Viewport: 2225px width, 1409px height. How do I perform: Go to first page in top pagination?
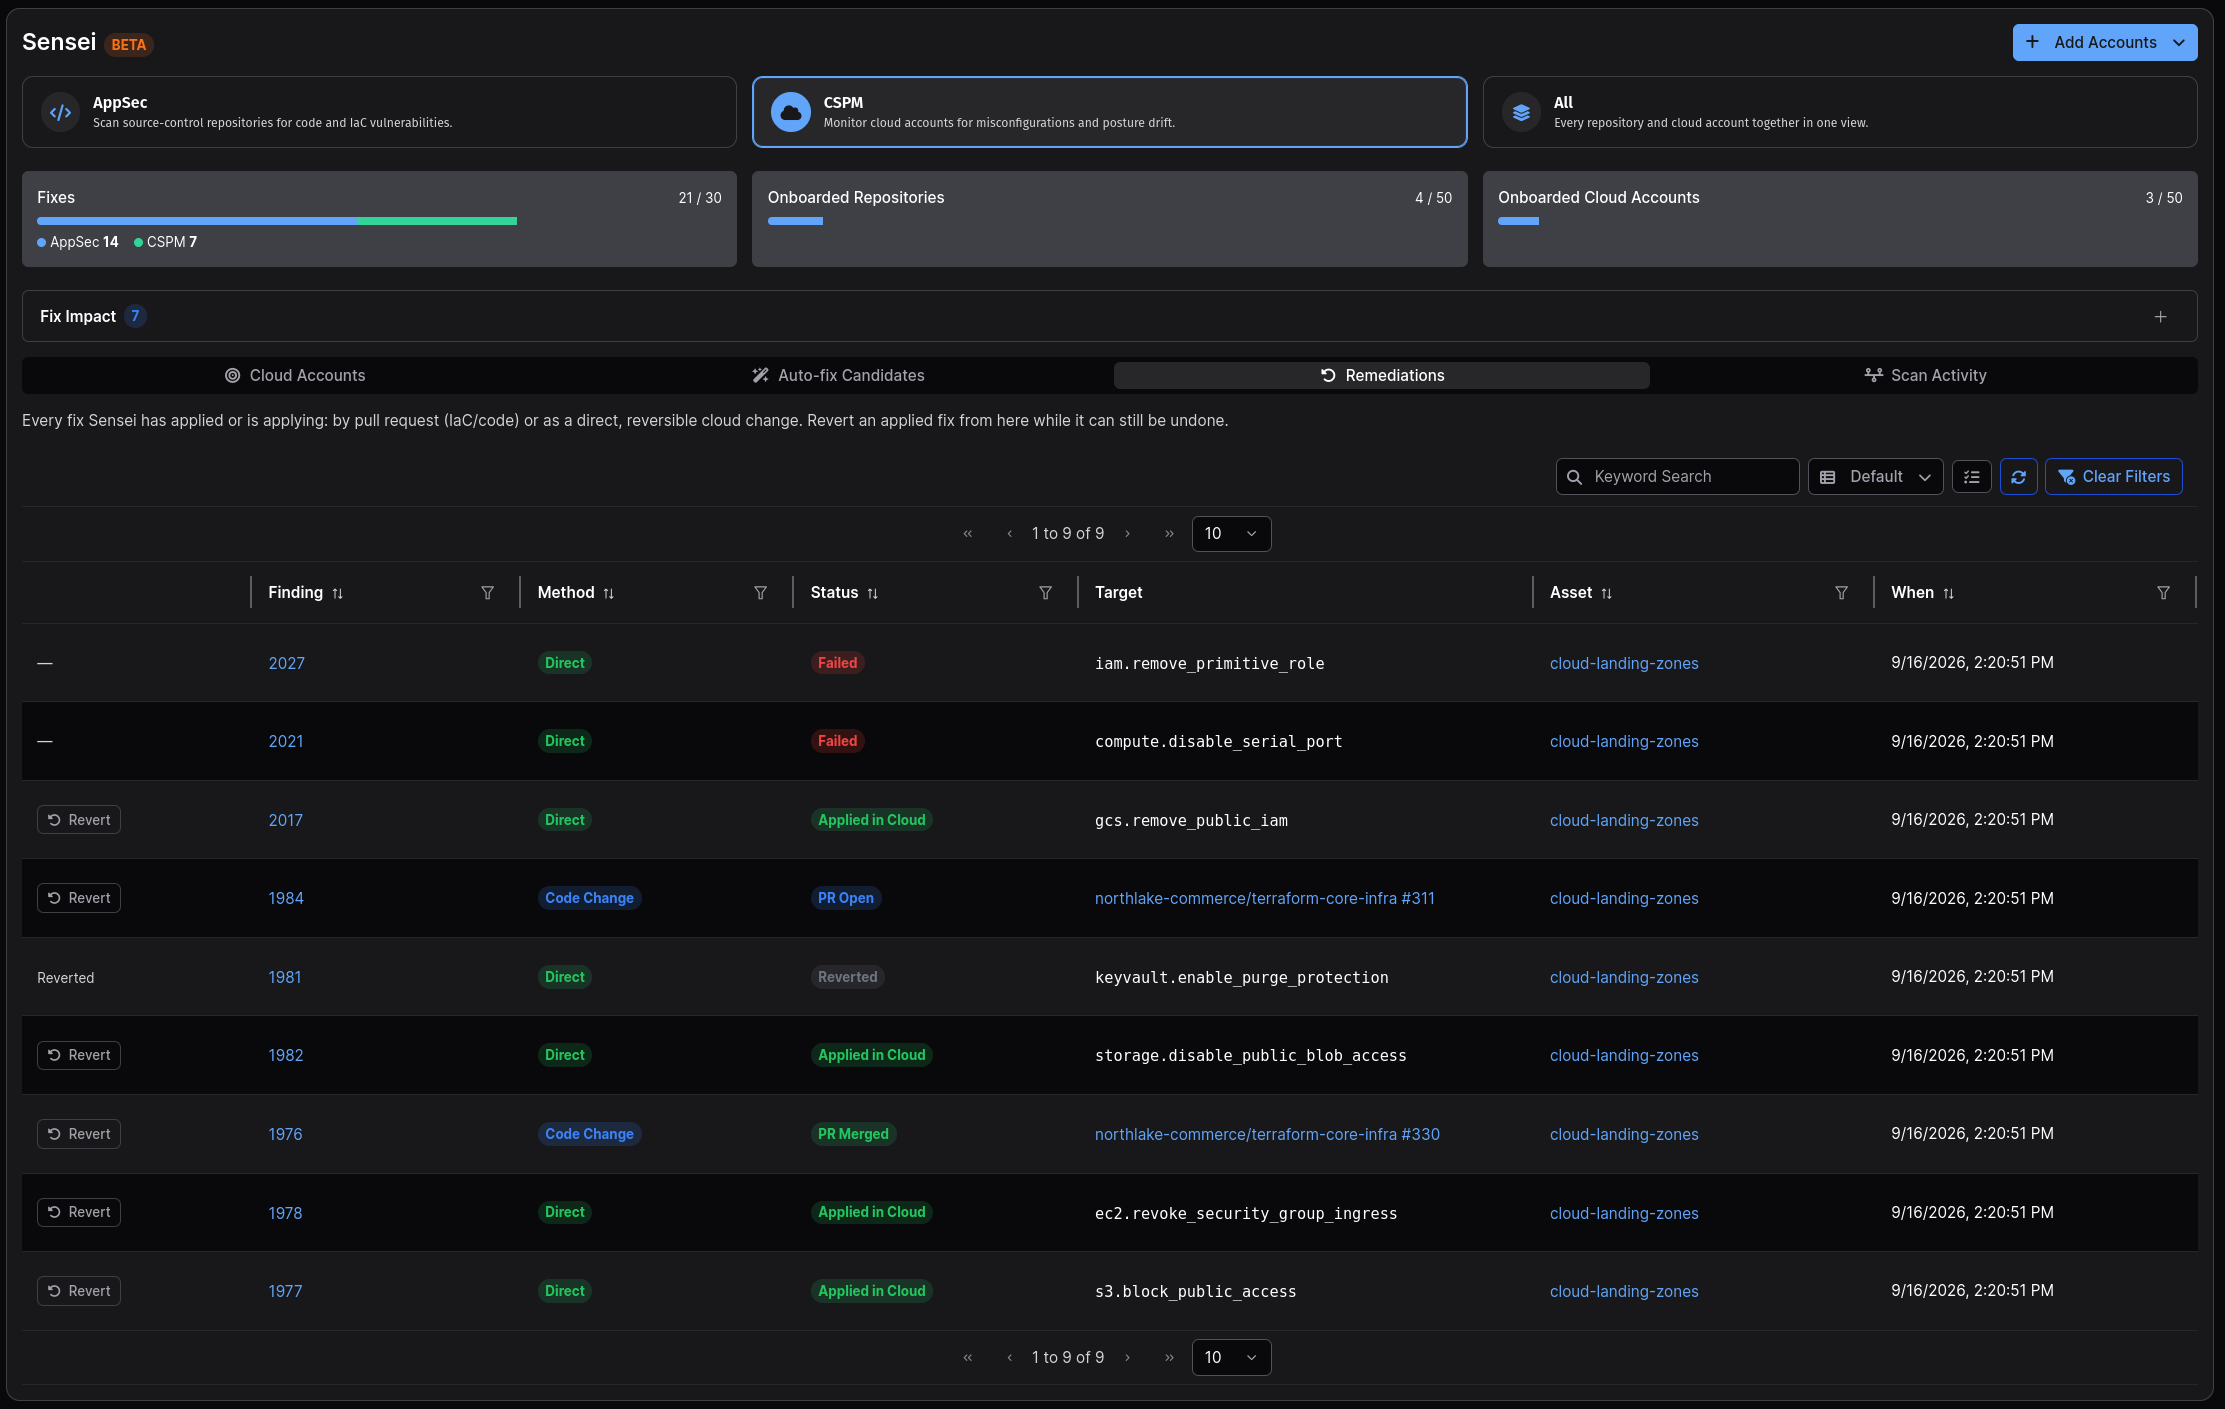[968, 534]
